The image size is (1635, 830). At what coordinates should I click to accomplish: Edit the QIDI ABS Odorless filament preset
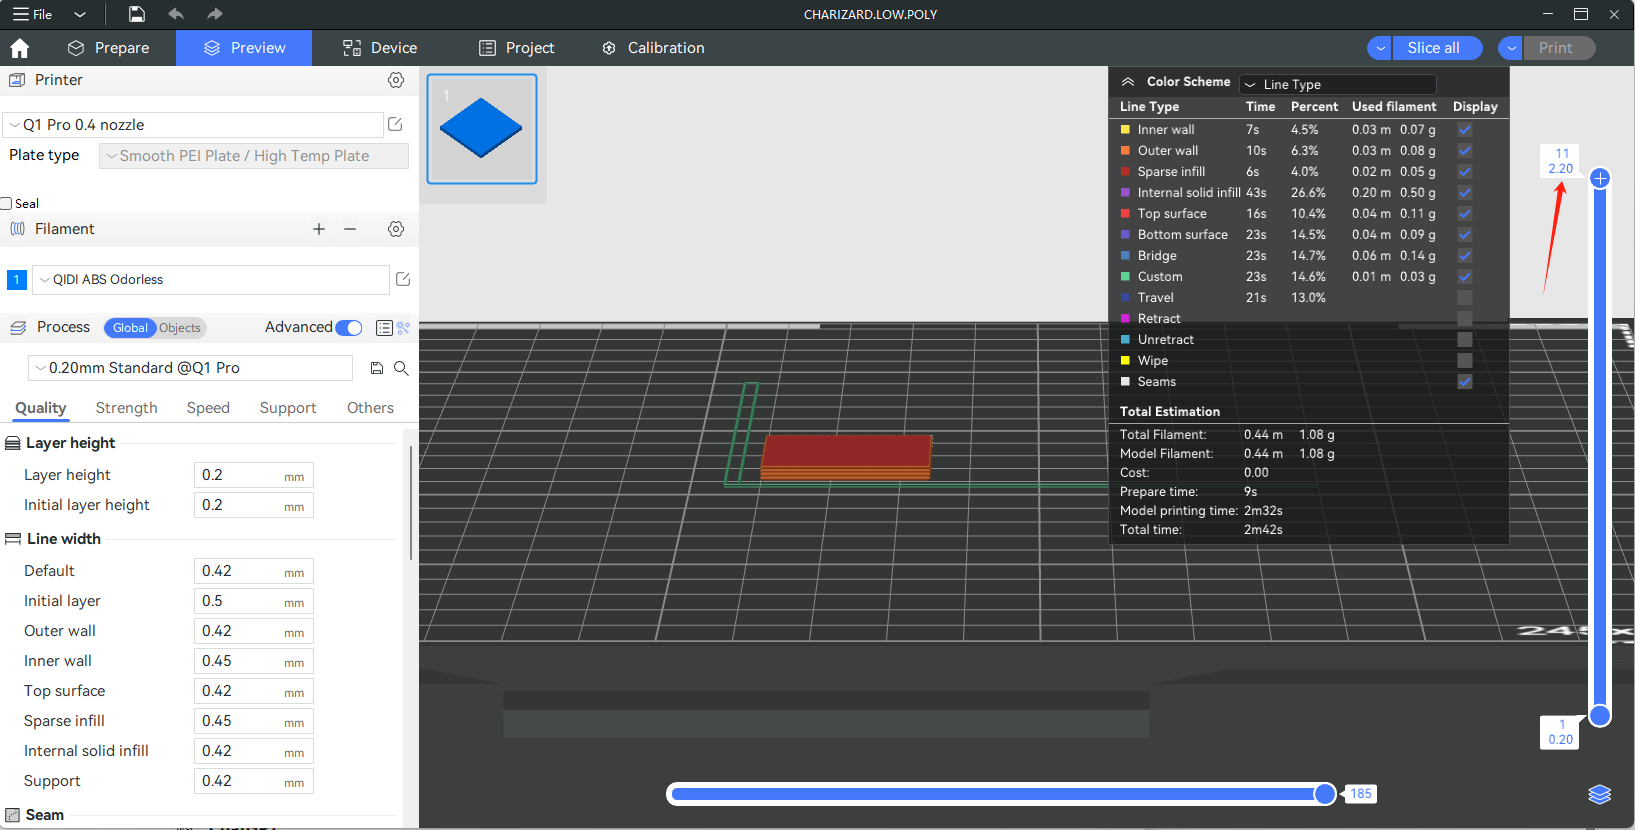coord(403,279)
